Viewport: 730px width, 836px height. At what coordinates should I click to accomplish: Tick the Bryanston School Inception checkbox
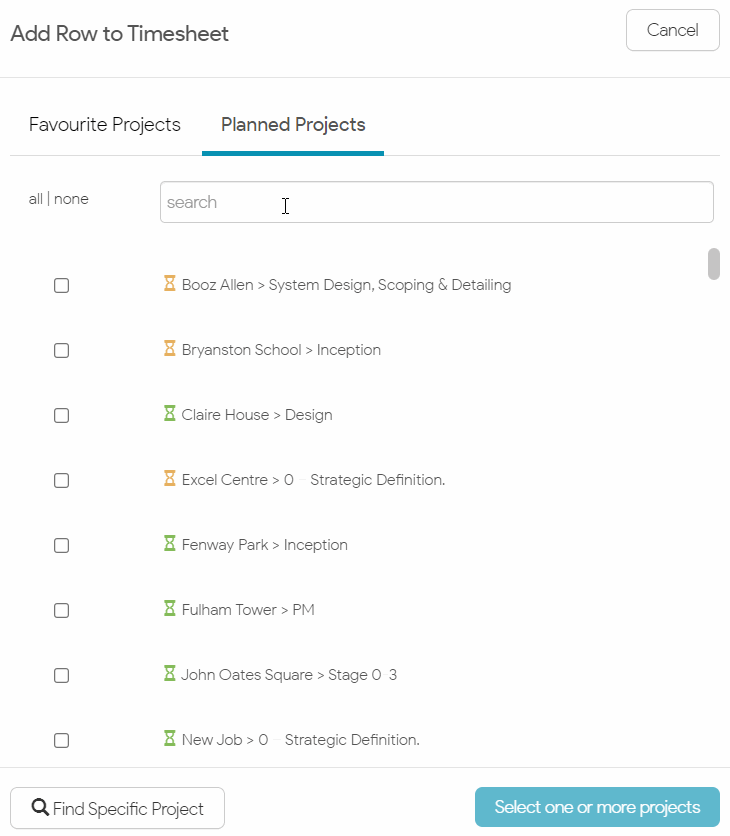pos(61,350)
